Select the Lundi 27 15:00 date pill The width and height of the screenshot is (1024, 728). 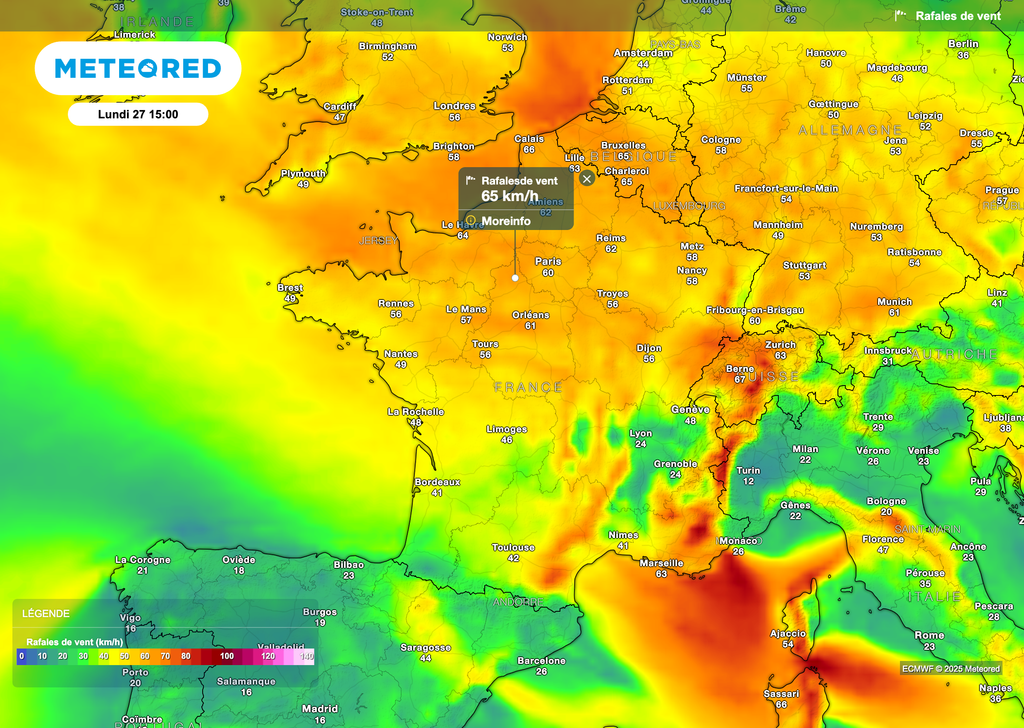(x=138, y=114)
